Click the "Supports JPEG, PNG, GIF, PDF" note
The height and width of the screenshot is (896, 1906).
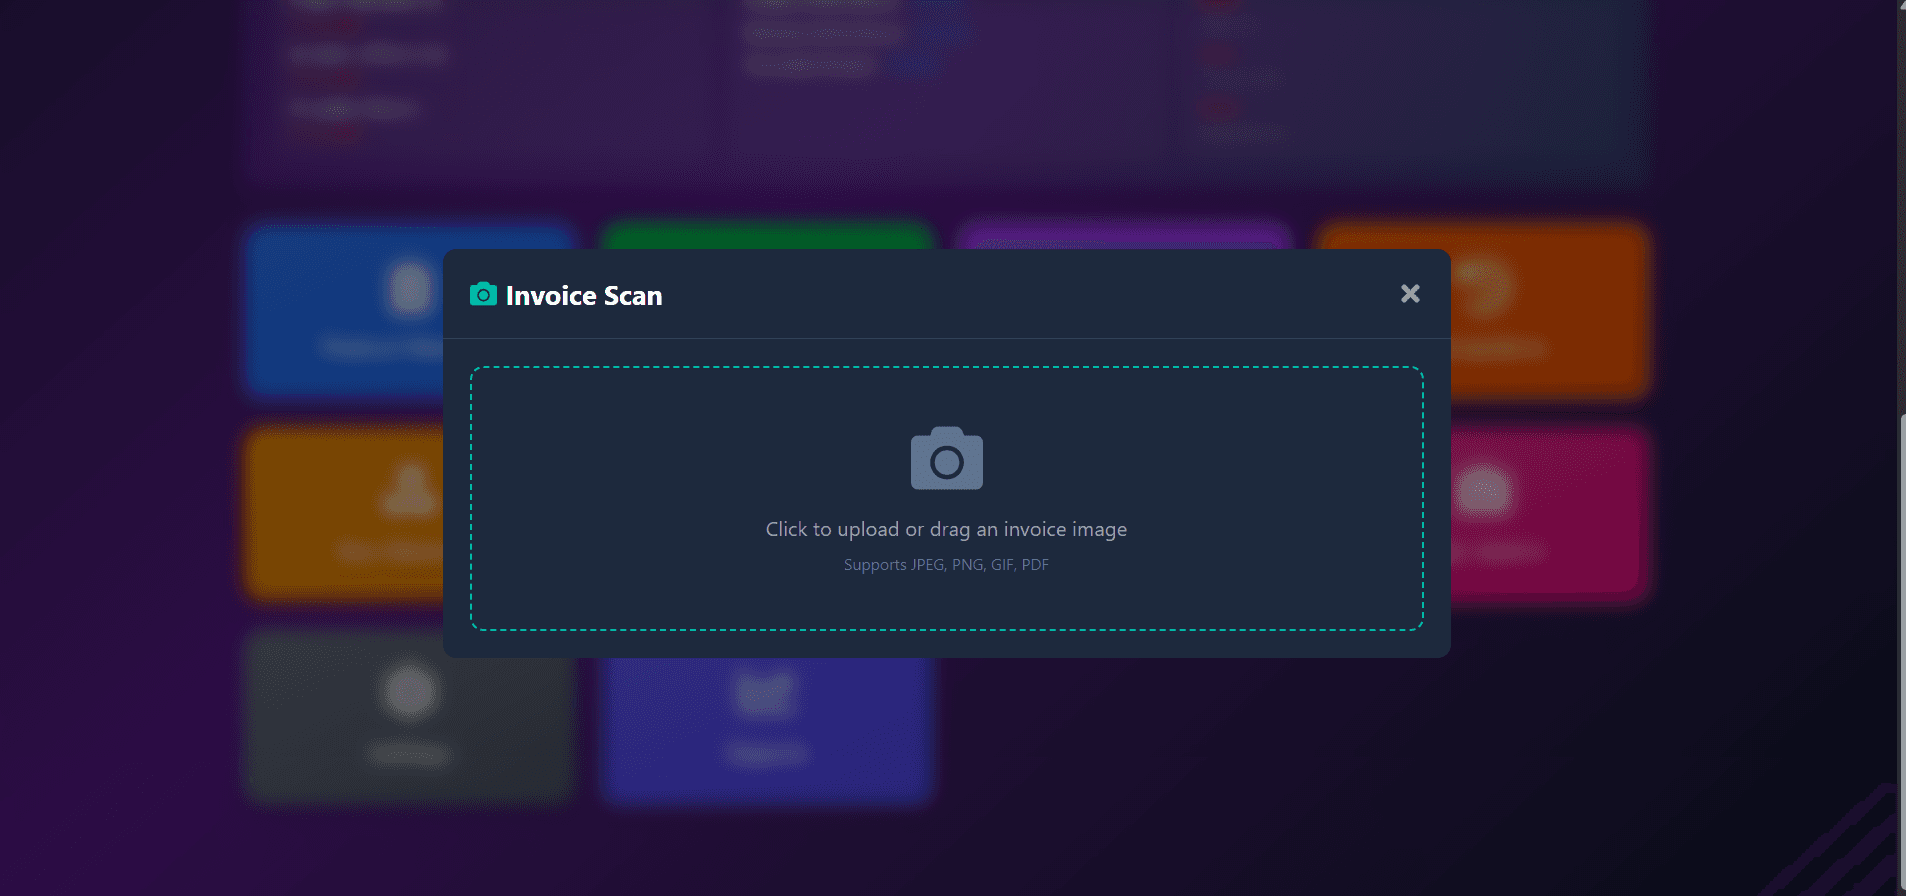point(946,565)
